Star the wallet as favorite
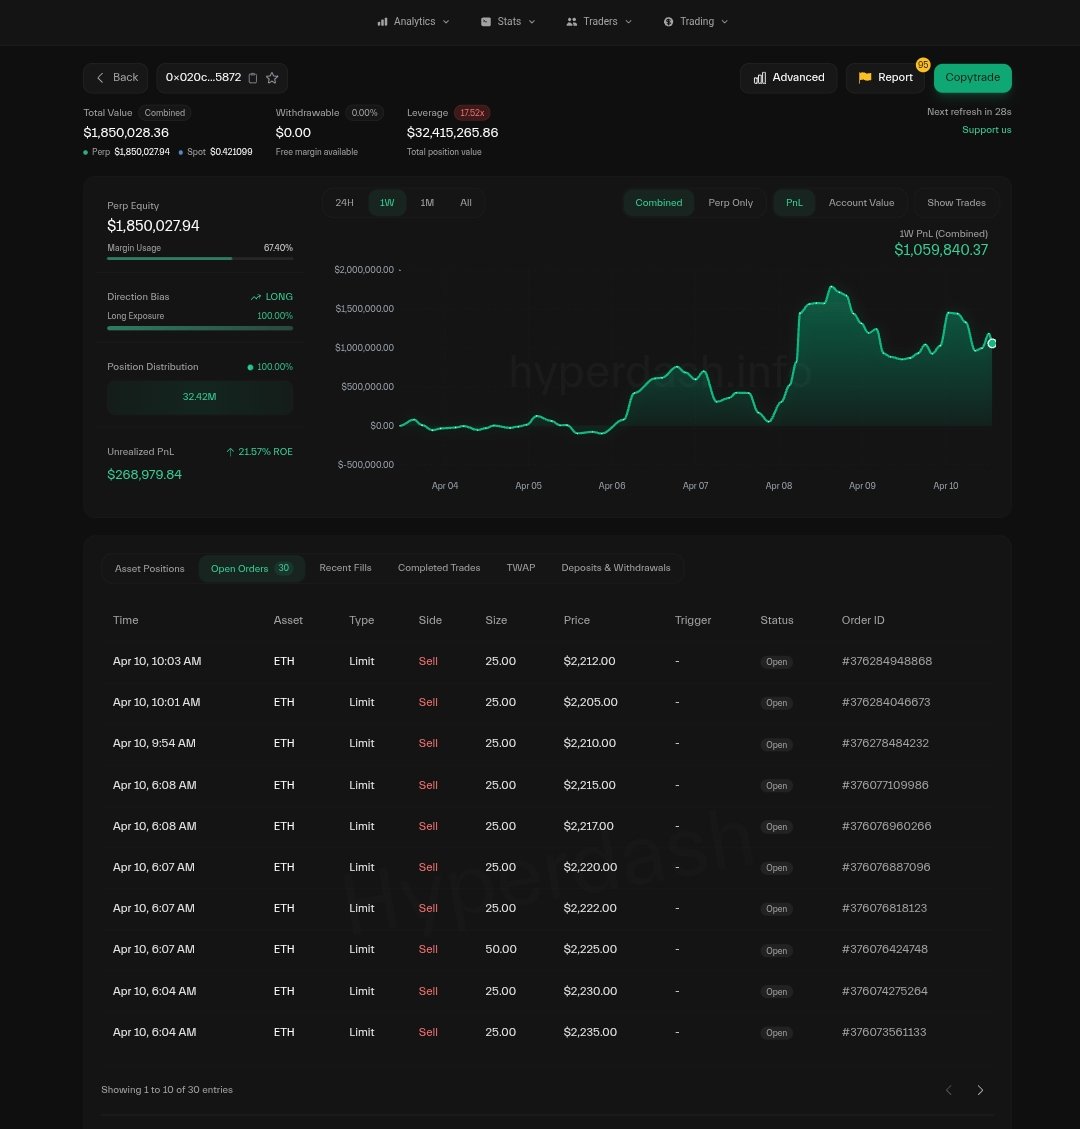Viewport: 1080px width, 1129px height. (272, 78)
